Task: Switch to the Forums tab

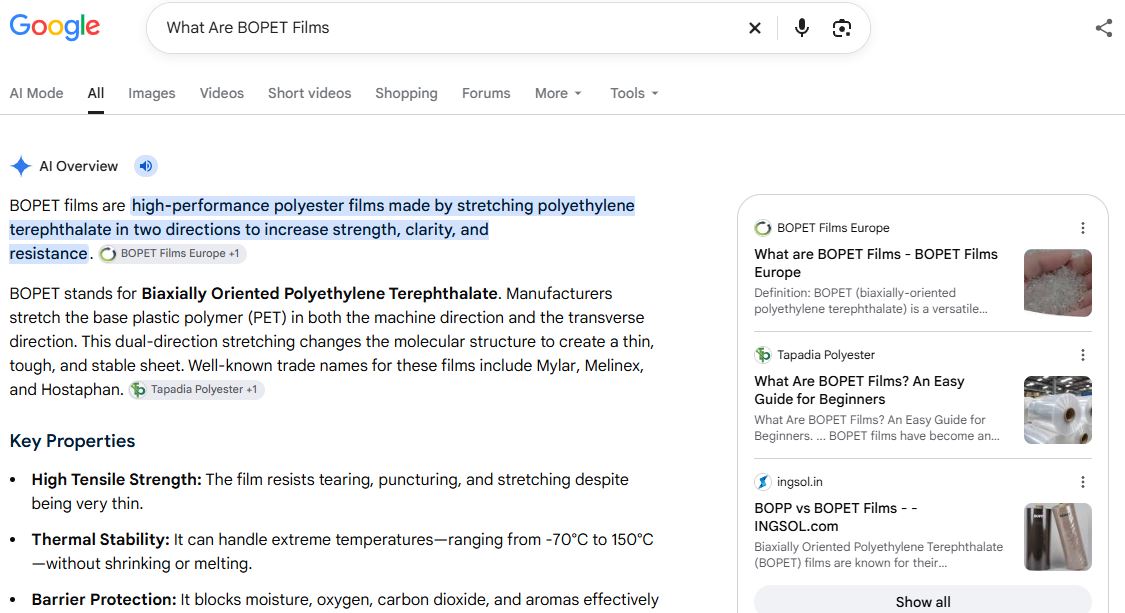Action: 486,93
